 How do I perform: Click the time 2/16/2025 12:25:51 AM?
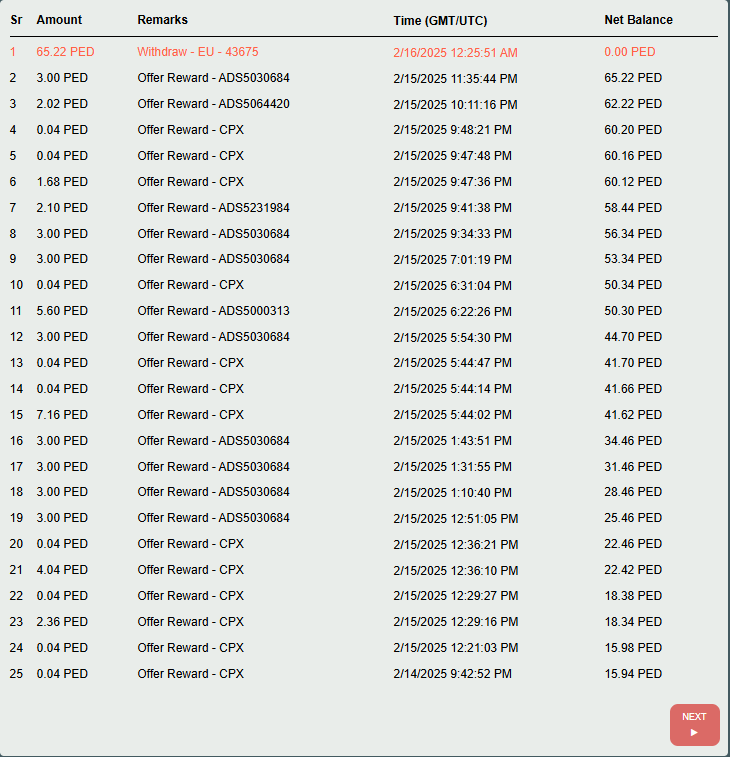pyautogui.click(x=455, y=53)
